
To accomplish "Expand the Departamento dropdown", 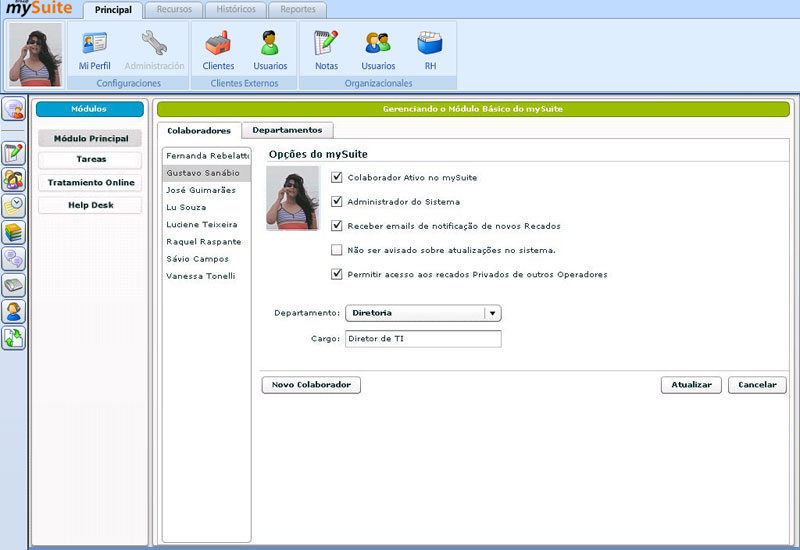I will [491, 313].
